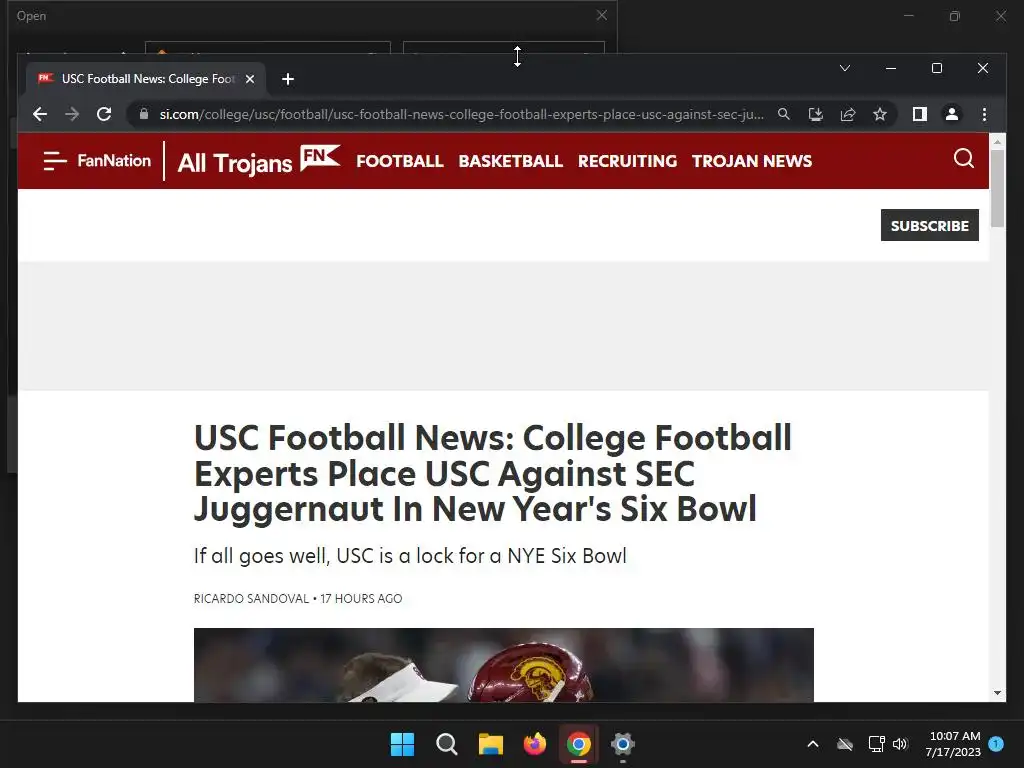
Task: Click the volume speaker tray icon
Action: tap(900, 744)
